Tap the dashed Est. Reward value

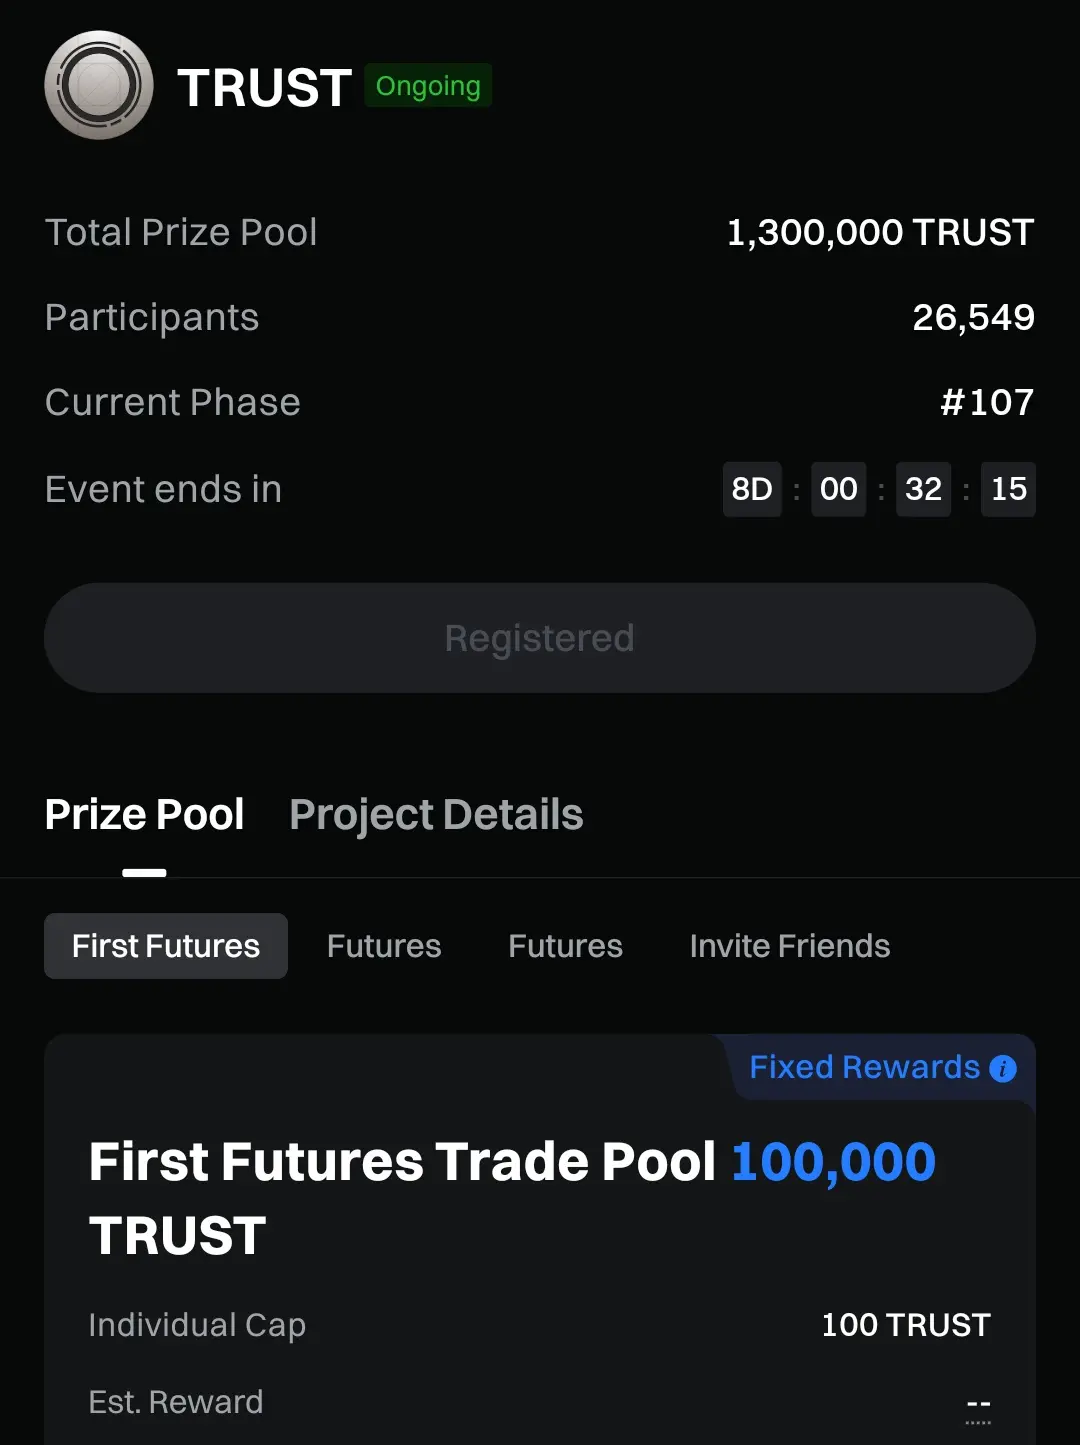pos(978,1404)
